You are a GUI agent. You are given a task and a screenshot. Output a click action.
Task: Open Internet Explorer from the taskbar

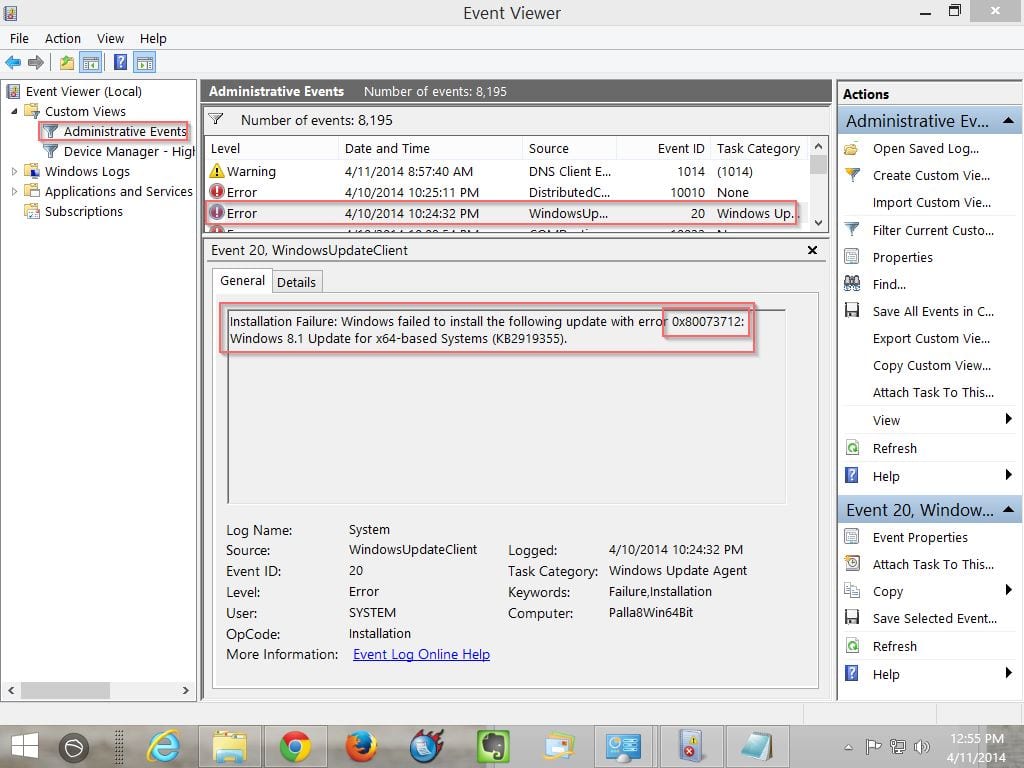(x=163, y=746)
